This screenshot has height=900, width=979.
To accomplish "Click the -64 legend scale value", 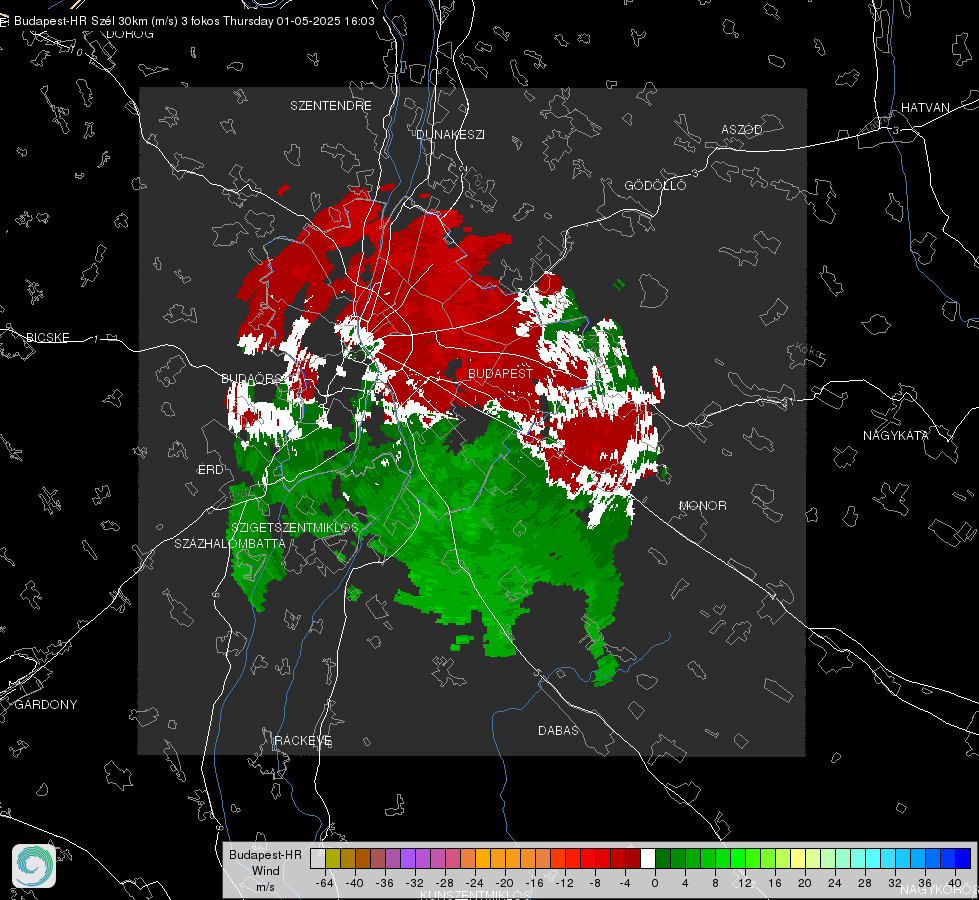I will [x=325, y=883].
